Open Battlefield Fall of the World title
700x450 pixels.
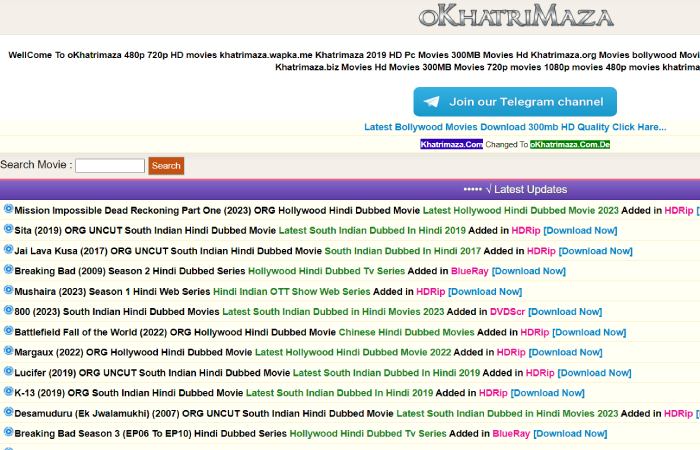[x=175, y=333]
